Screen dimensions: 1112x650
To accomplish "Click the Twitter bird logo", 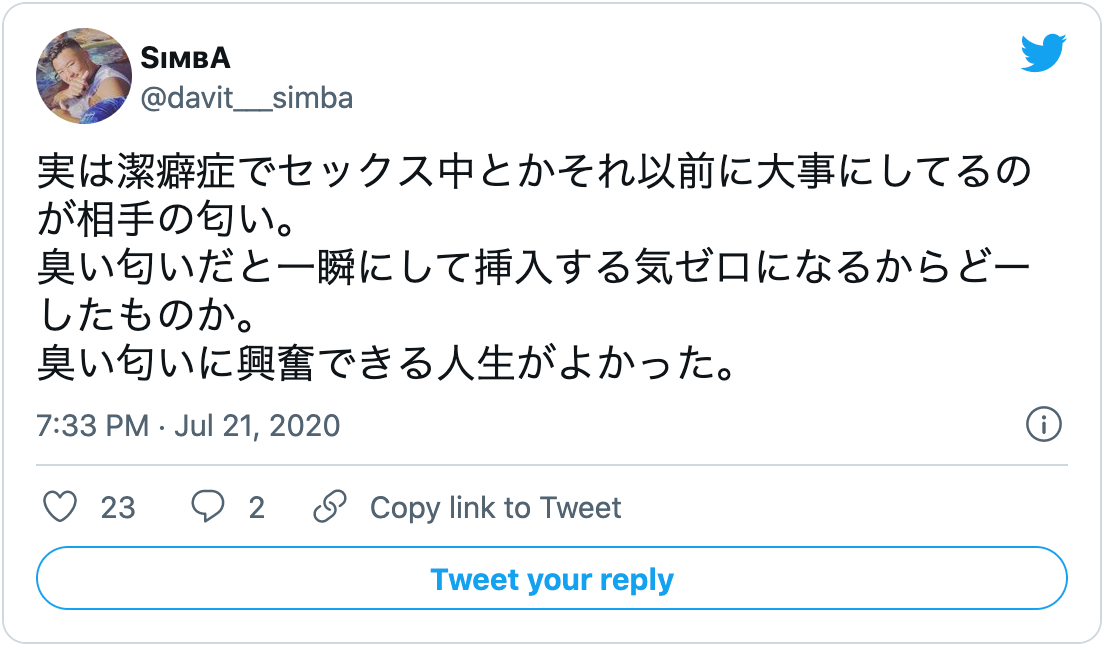I will pyautogui.click(x=1043, y=52).
